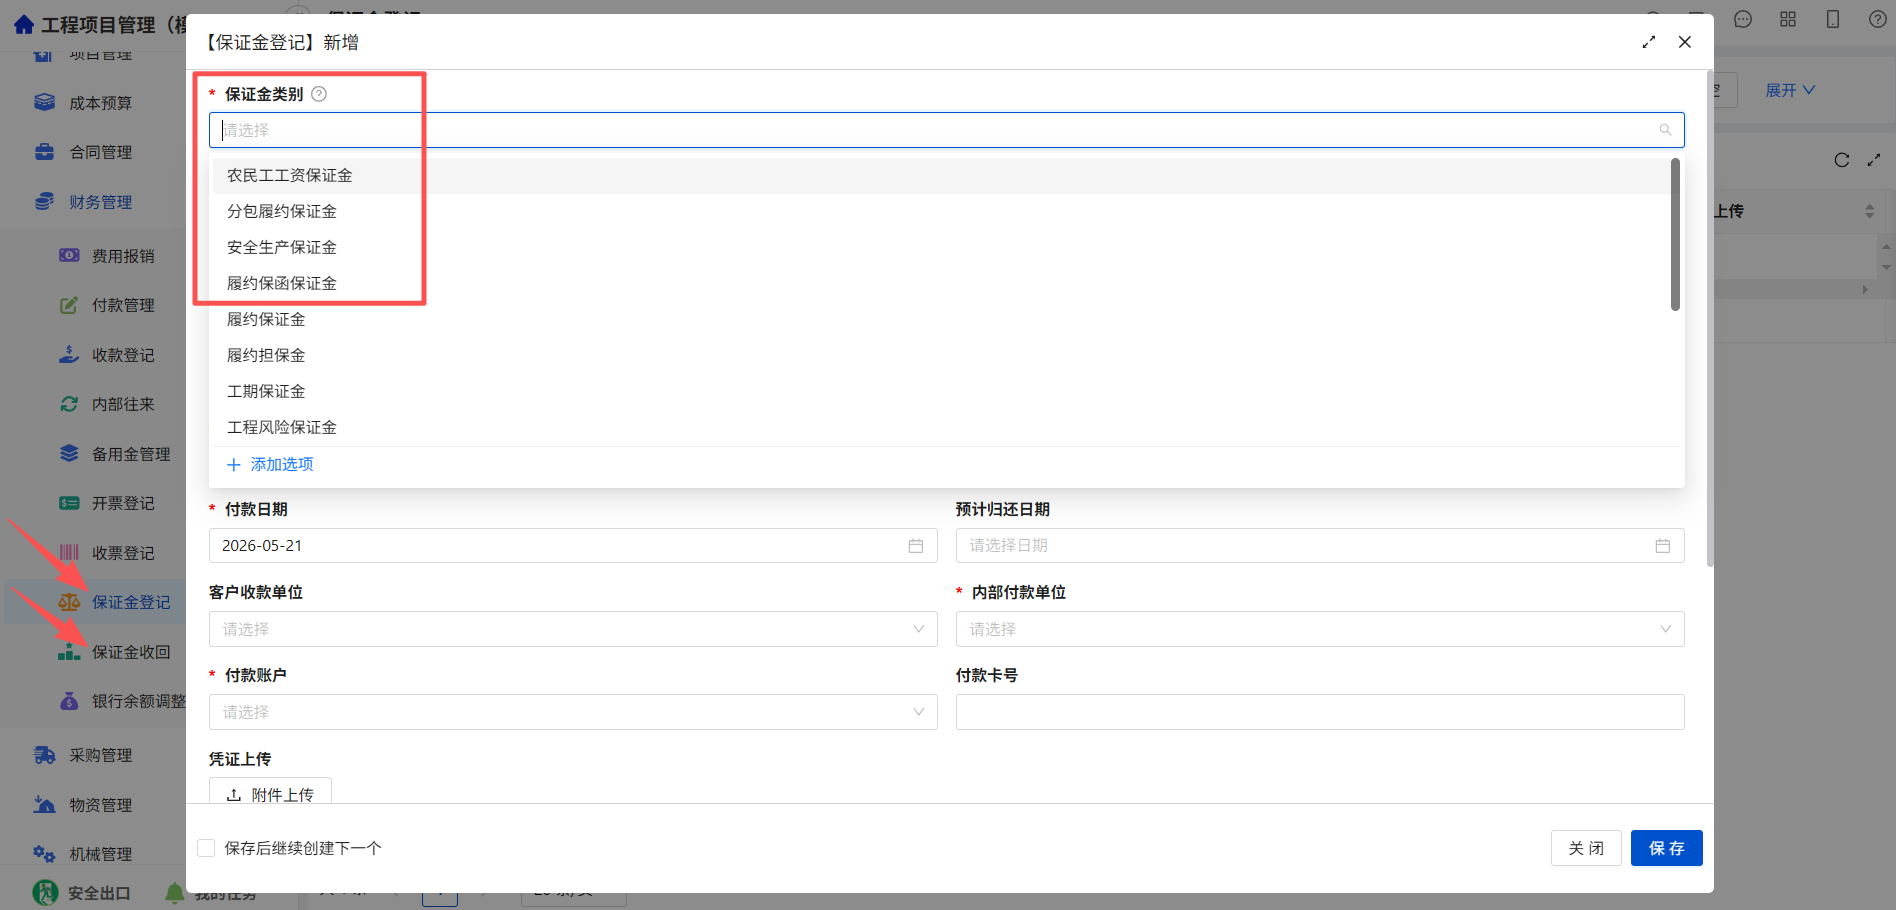Click the 保证金登记 scale icon in sidebar

pos(69,602)
